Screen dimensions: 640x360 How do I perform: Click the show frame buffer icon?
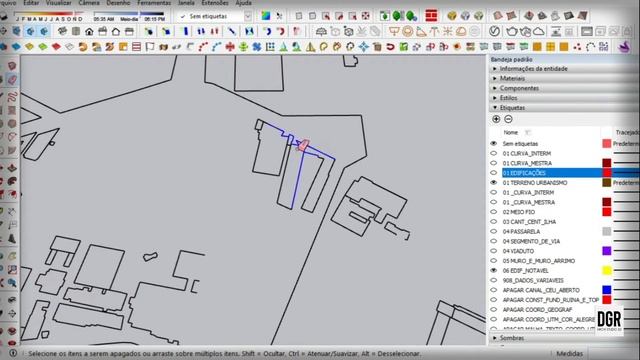[x=587, y=31]
